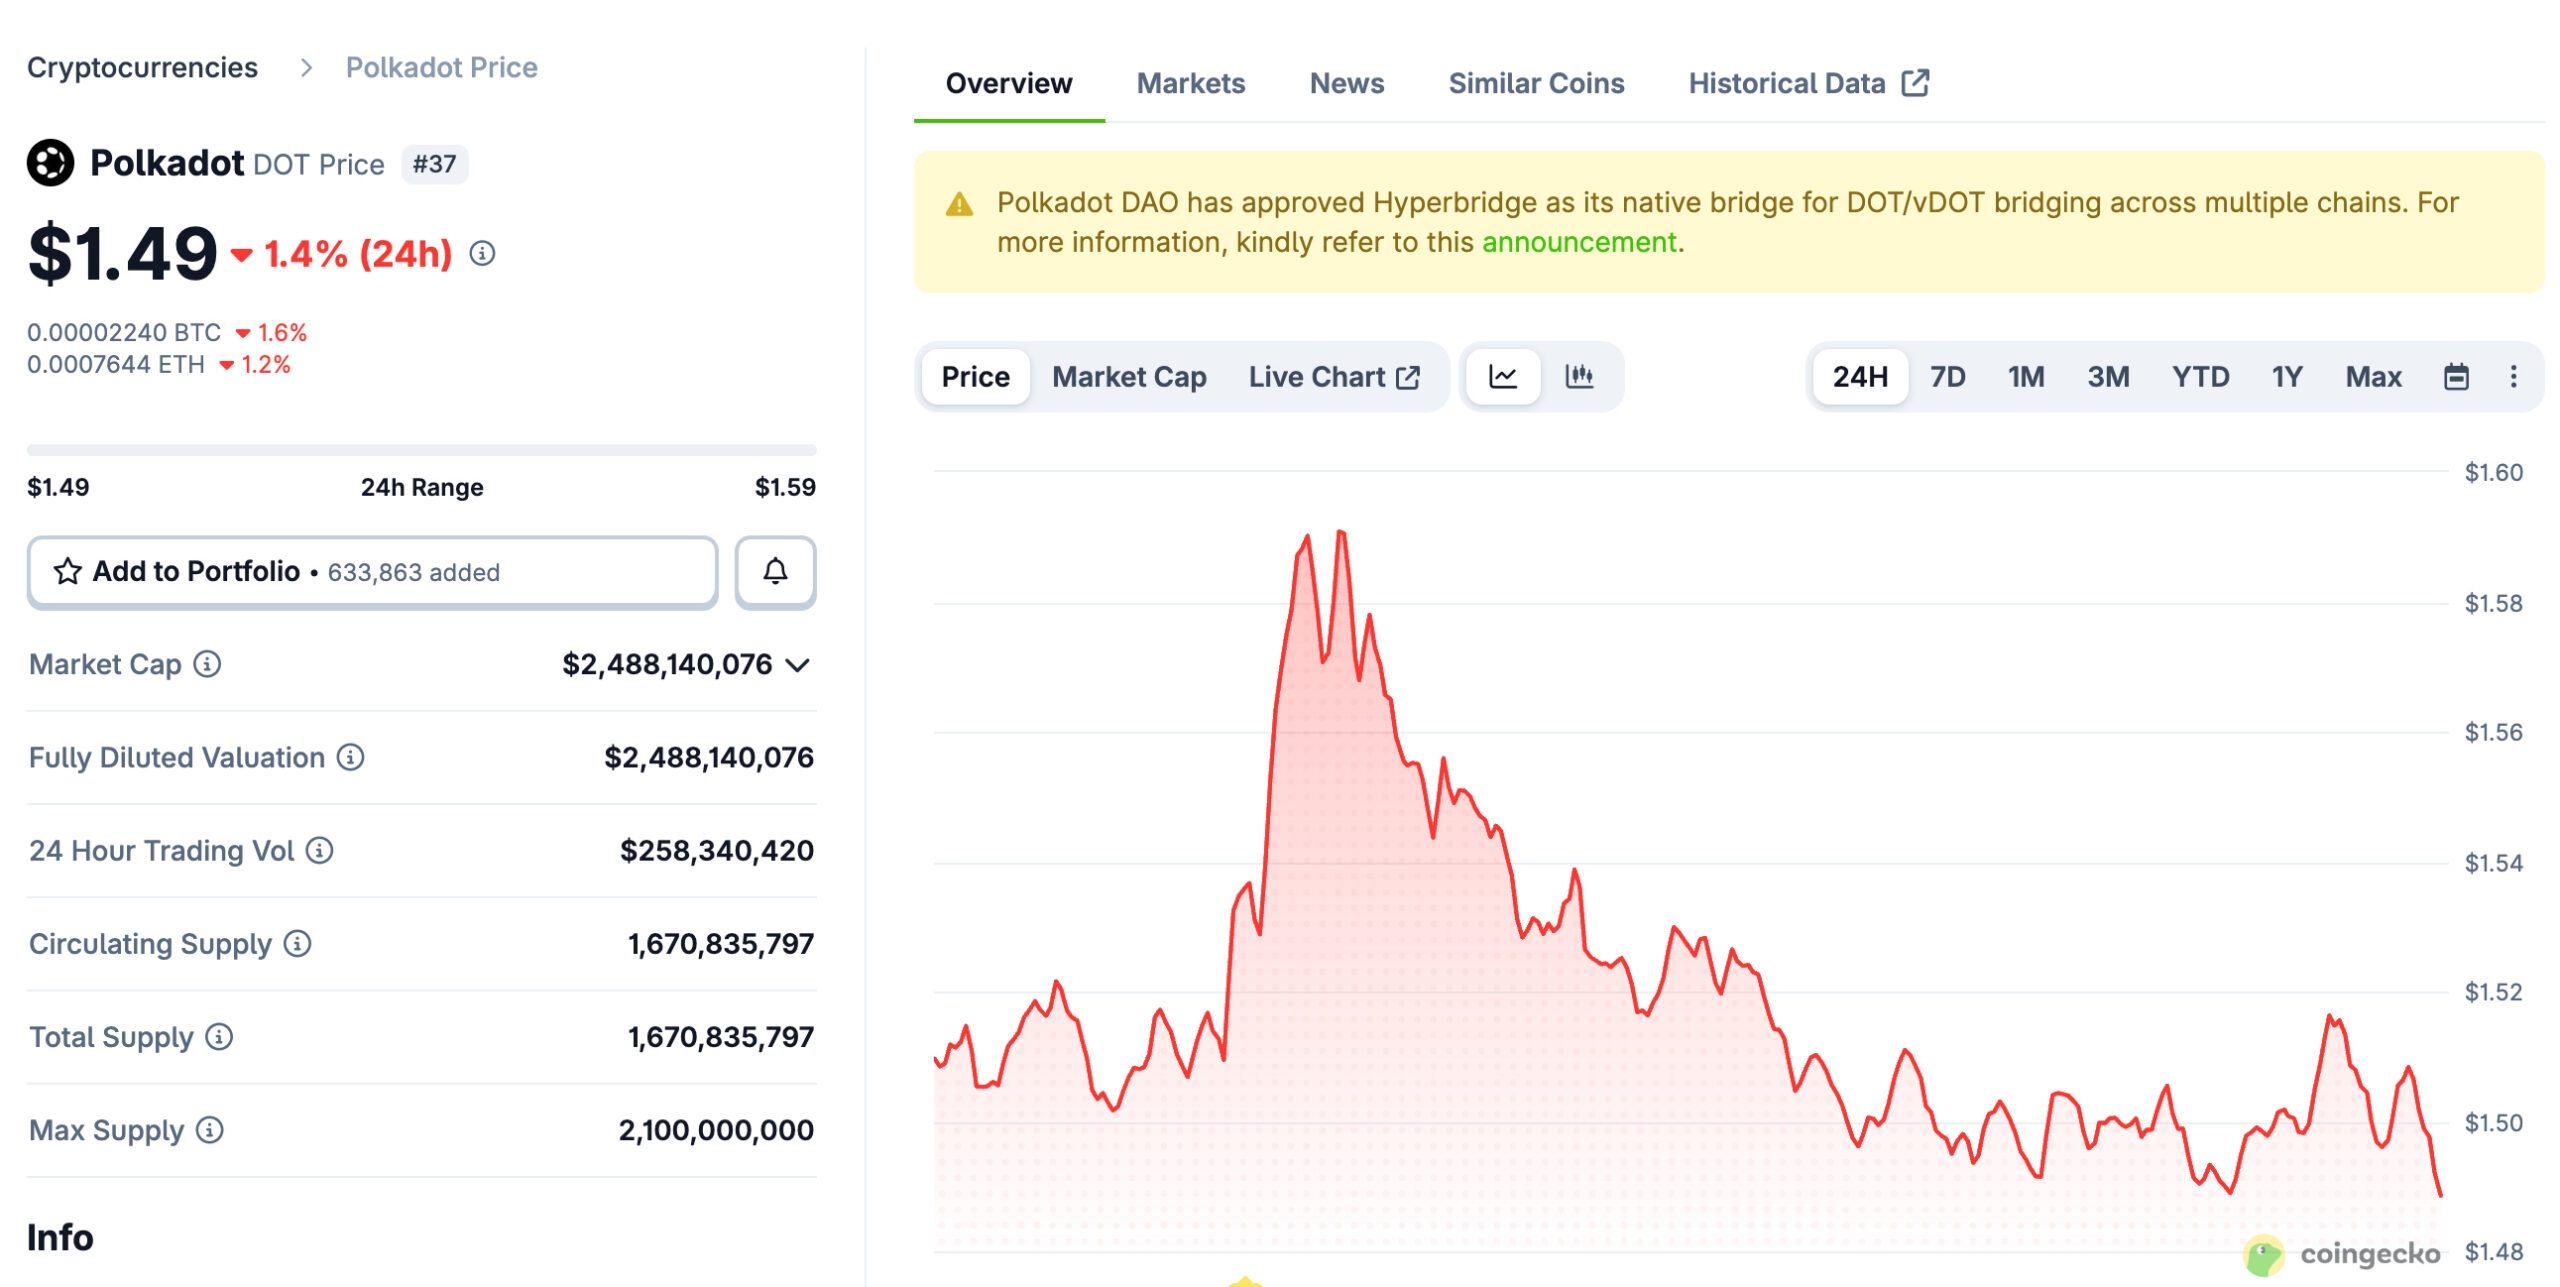
Task: Switch to the Overview tab
Action: 1009,83
